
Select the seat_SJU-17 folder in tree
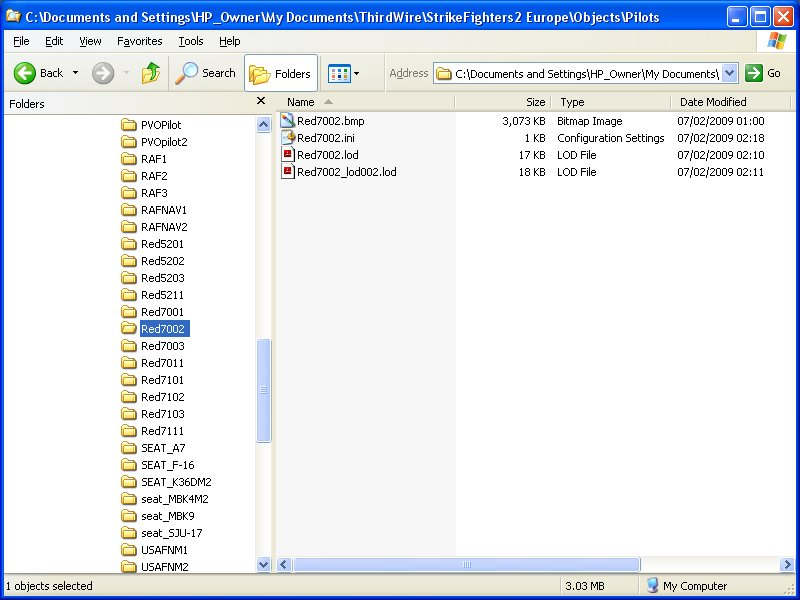point(172,533)
